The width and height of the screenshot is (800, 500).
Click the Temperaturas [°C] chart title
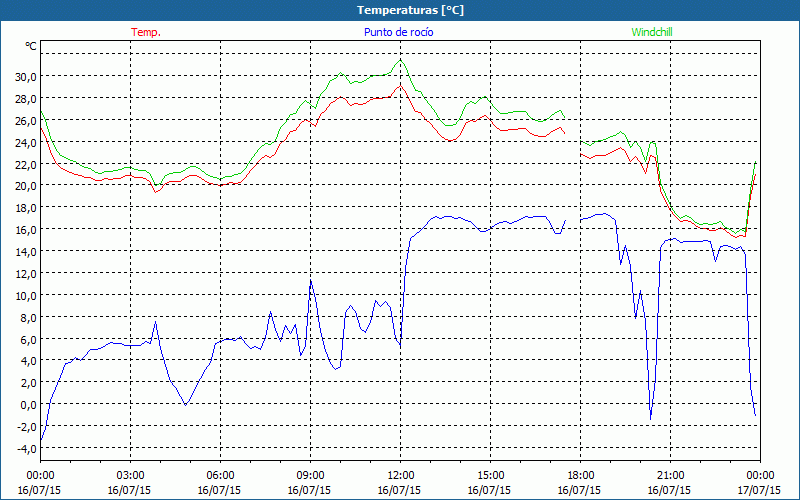[x=410, y=10]
